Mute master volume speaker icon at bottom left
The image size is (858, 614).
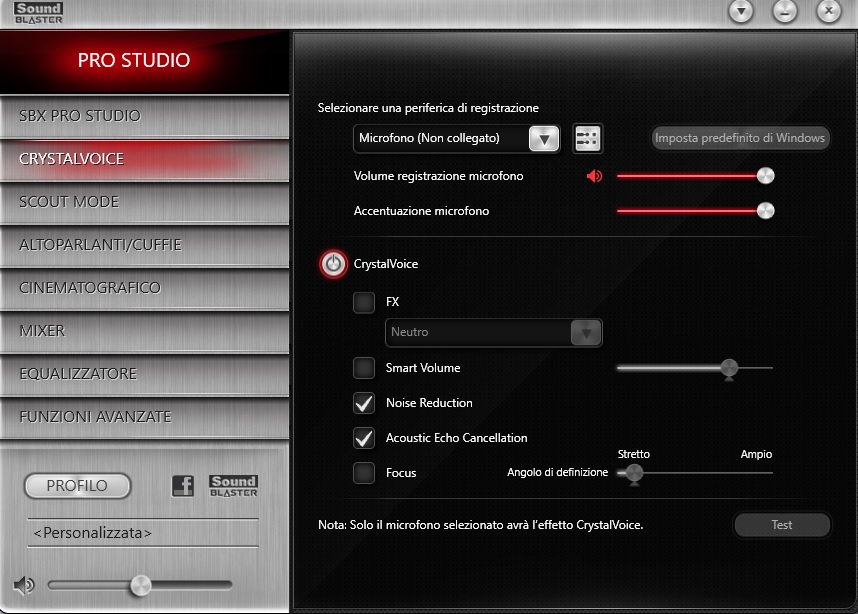click(24, 585)
